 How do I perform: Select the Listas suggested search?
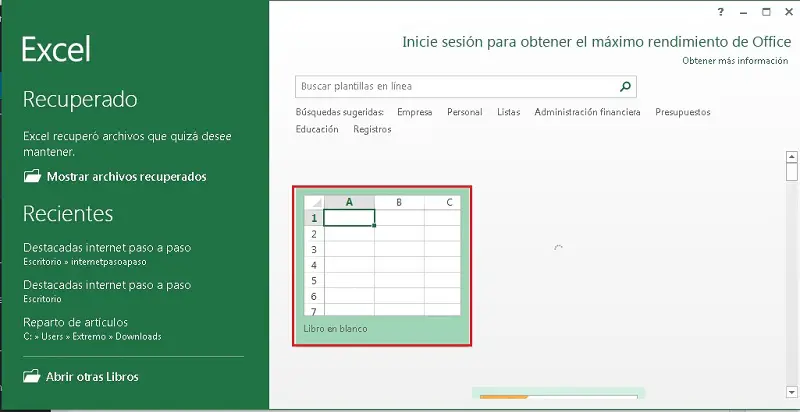[509, 112]
